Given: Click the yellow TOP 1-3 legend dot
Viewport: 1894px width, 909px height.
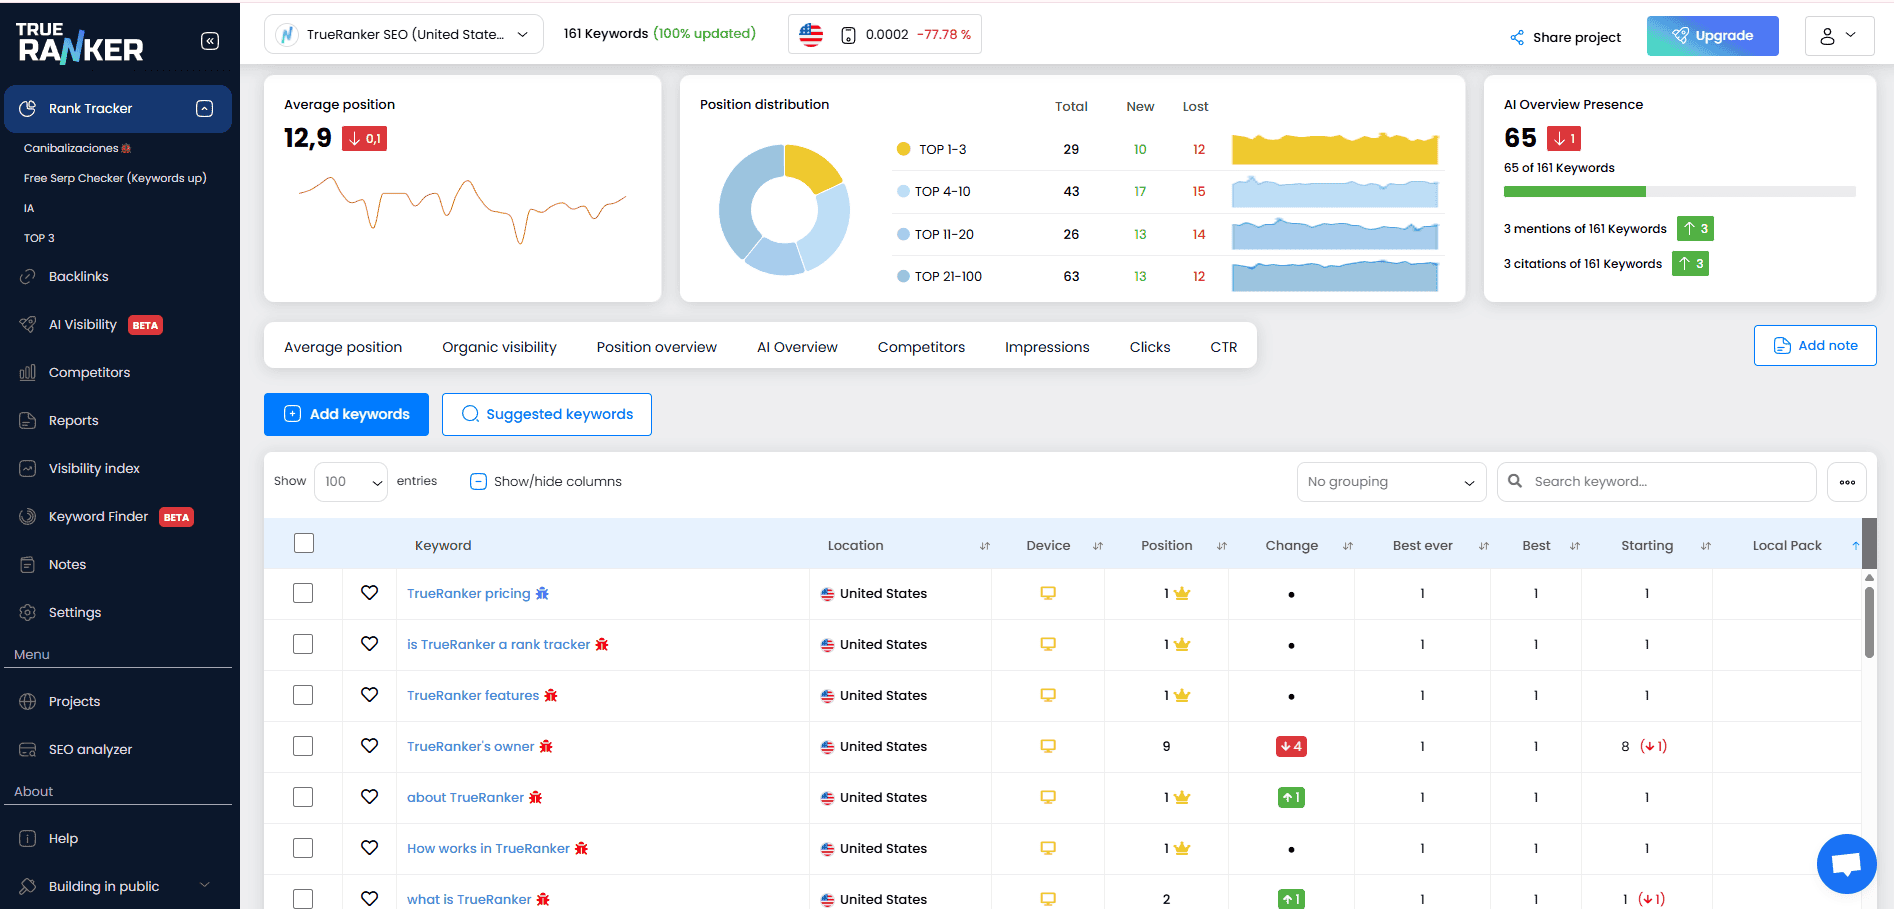Looking at the screenshot, I should click(x=903, y=149).
